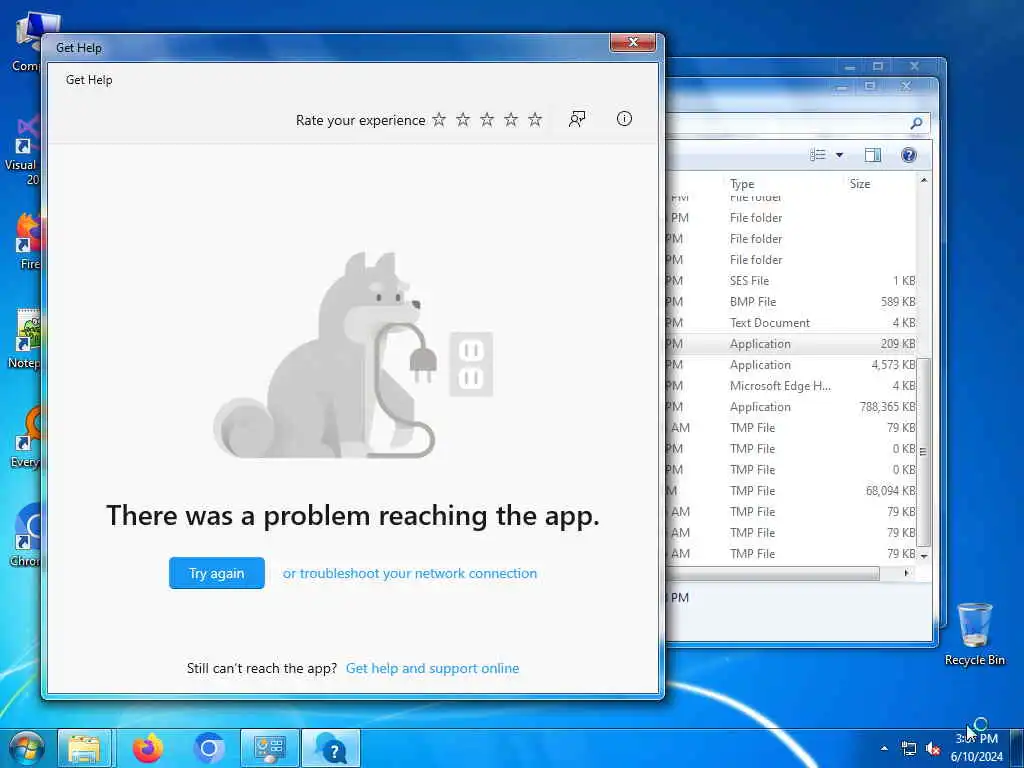Select the Everything desktop shortcut
The height and width of the screenshot is (768, 1024).
pos(26,436)
